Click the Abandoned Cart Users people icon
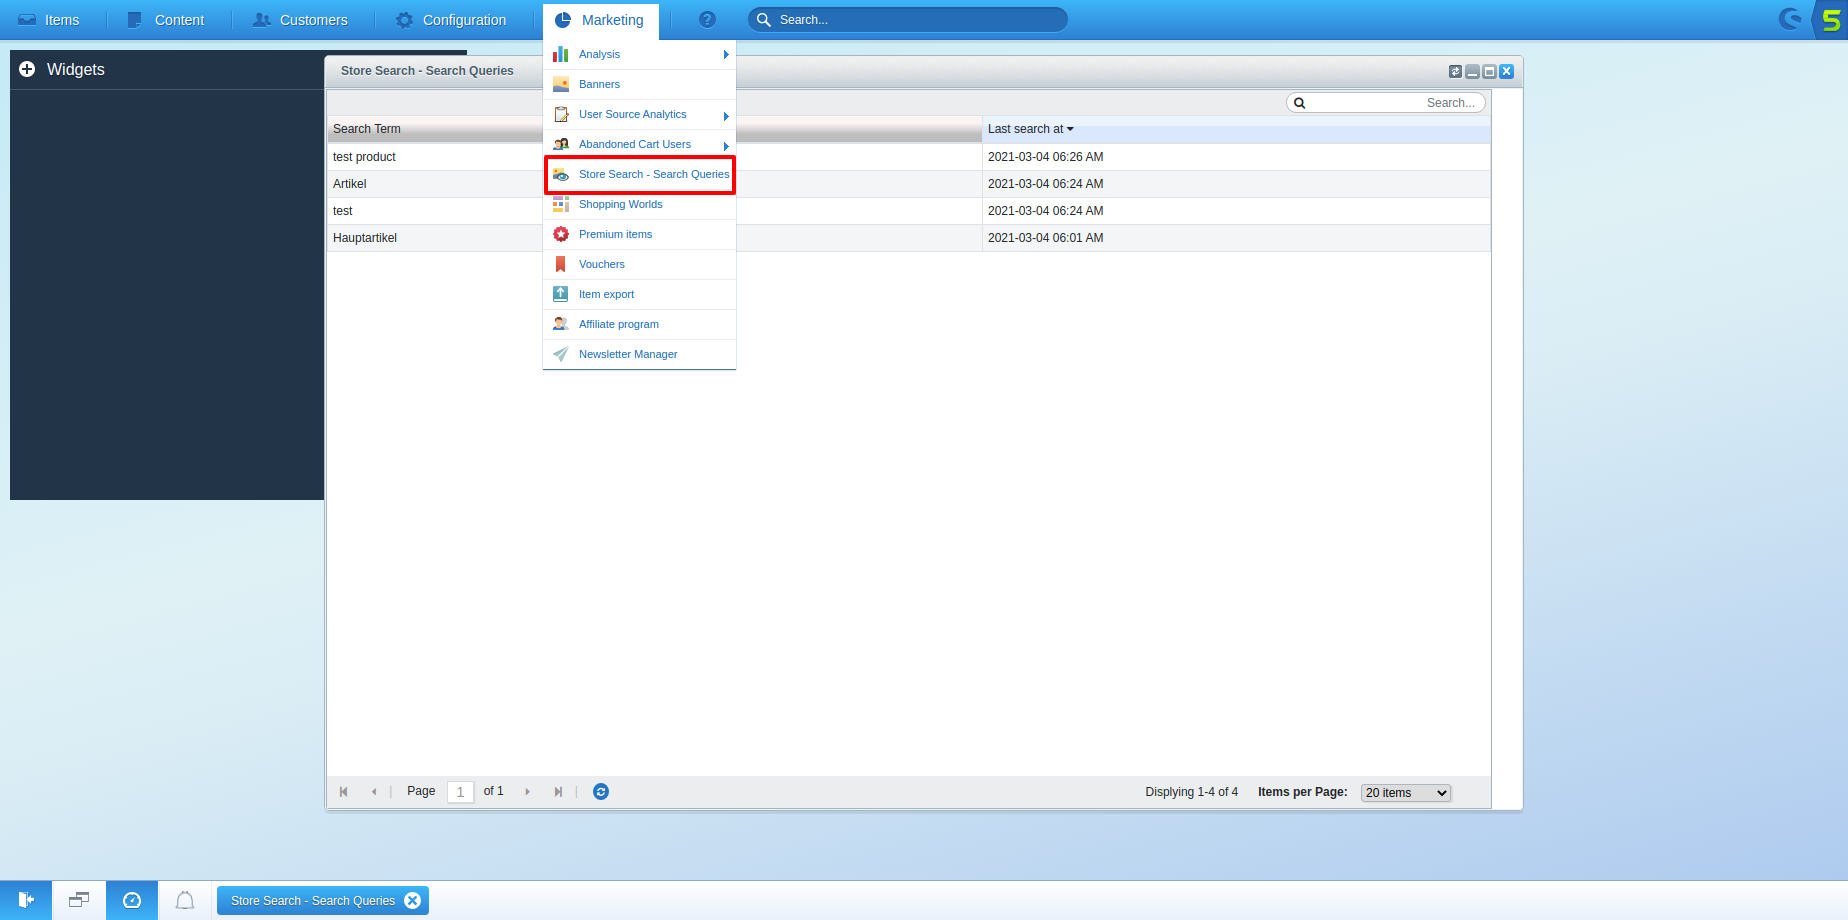1848x920 pixels. click(x=561, y=144)
